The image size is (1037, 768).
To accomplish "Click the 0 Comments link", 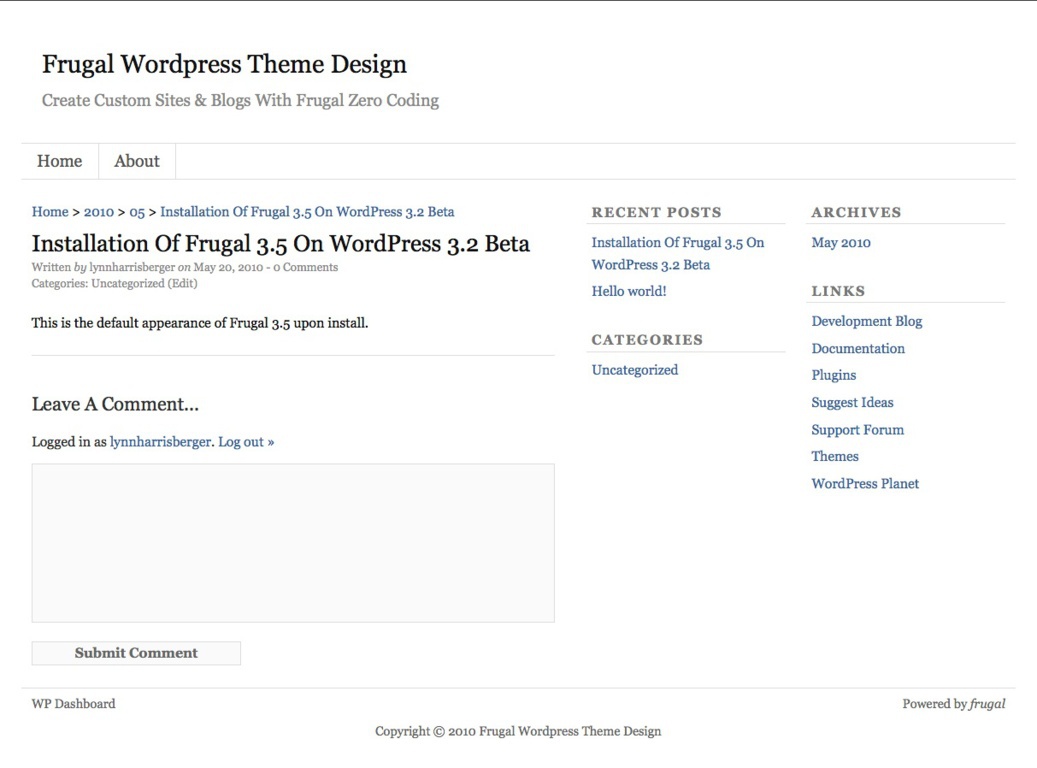I will point(306,267).
